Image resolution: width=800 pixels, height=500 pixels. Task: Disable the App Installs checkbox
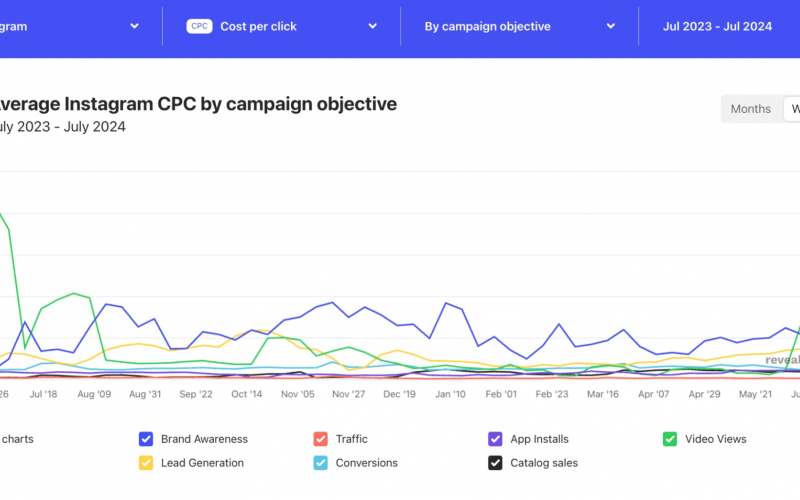coord(494,439)
